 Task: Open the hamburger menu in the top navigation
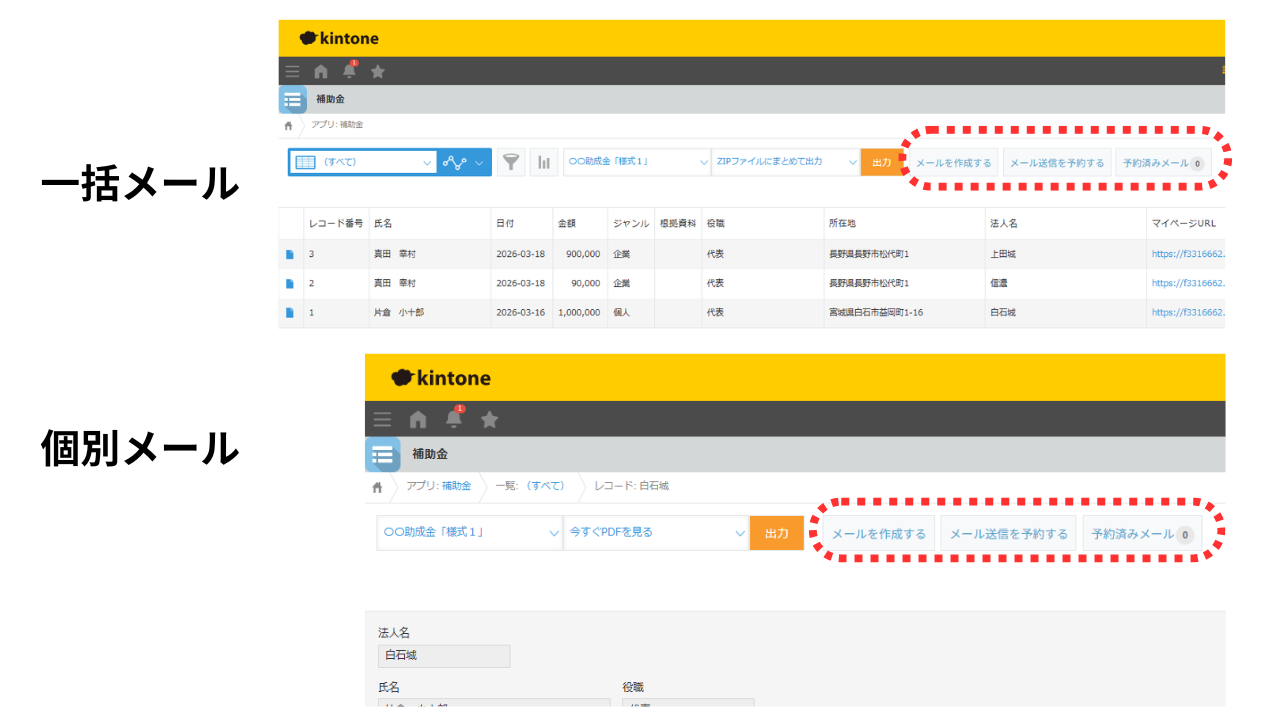click(292, 71)
